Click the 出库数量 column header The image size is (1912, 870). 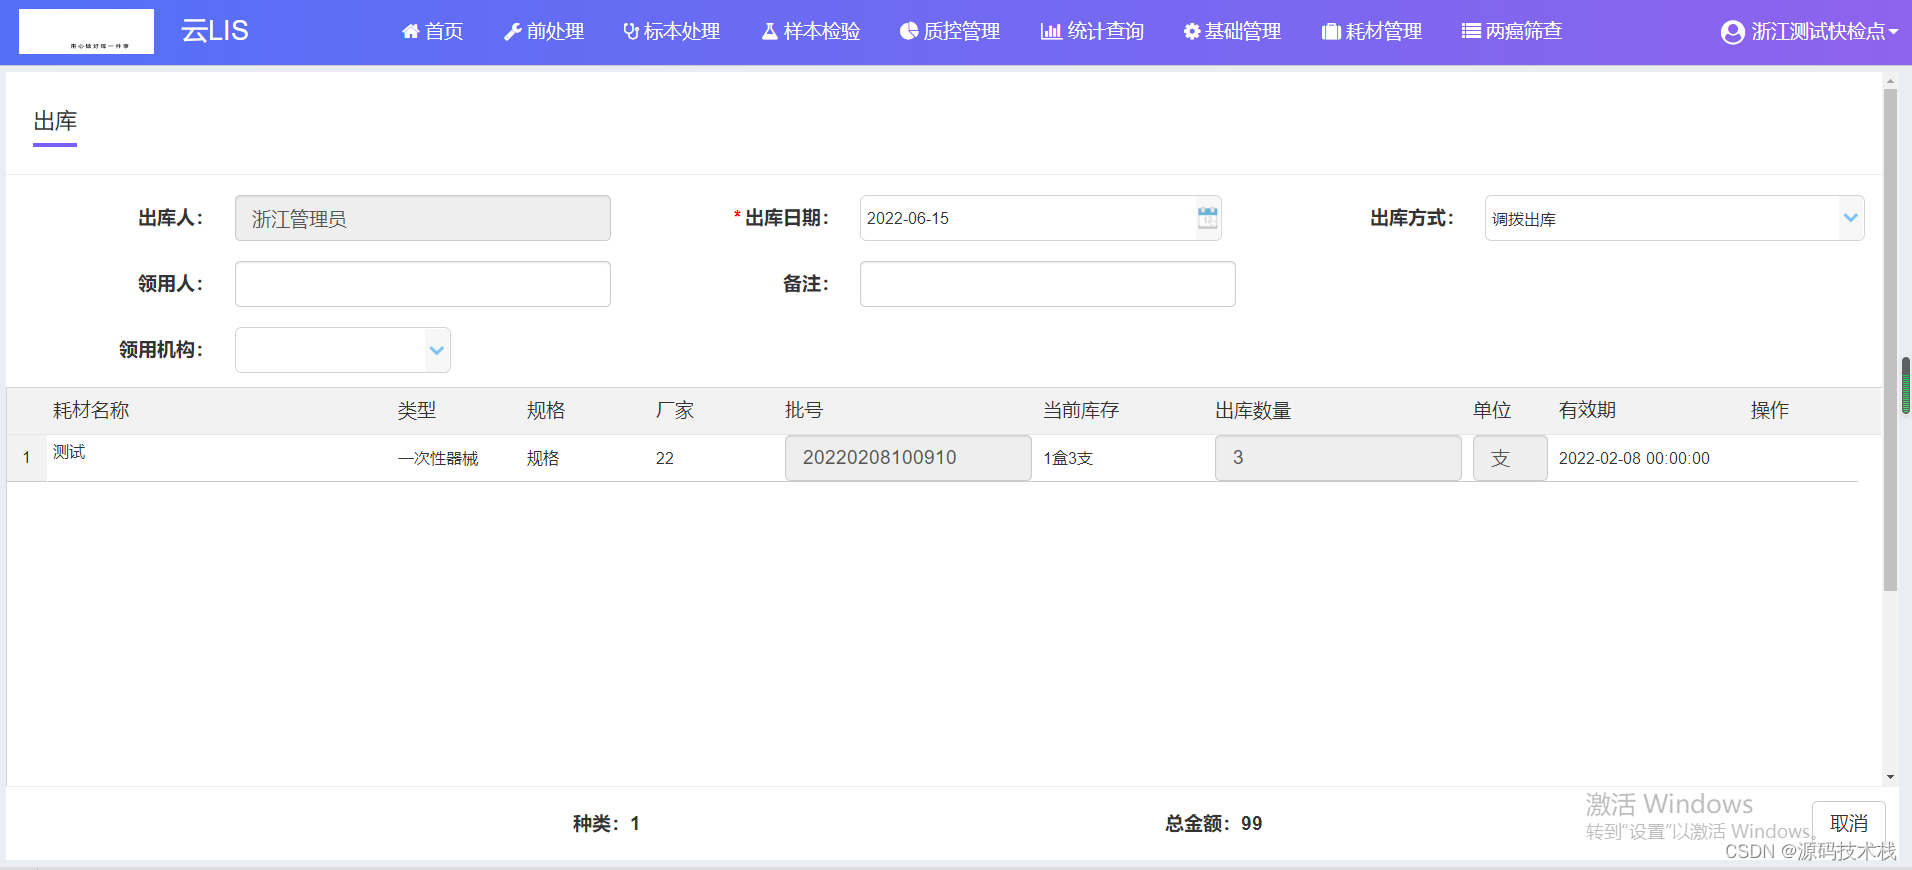[1253, 410]
